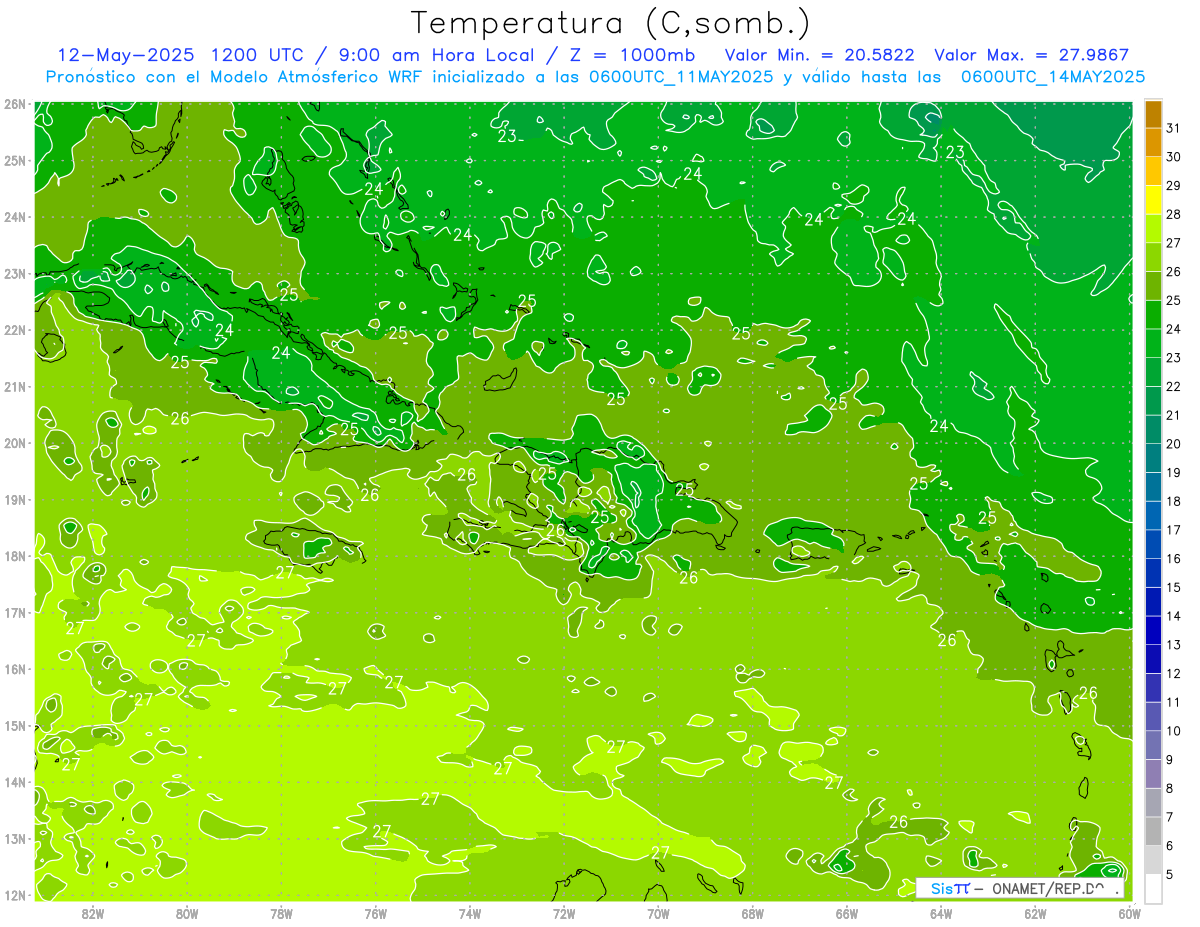
Task: Click the color bar value label 15
Action: coord(1173,587)
